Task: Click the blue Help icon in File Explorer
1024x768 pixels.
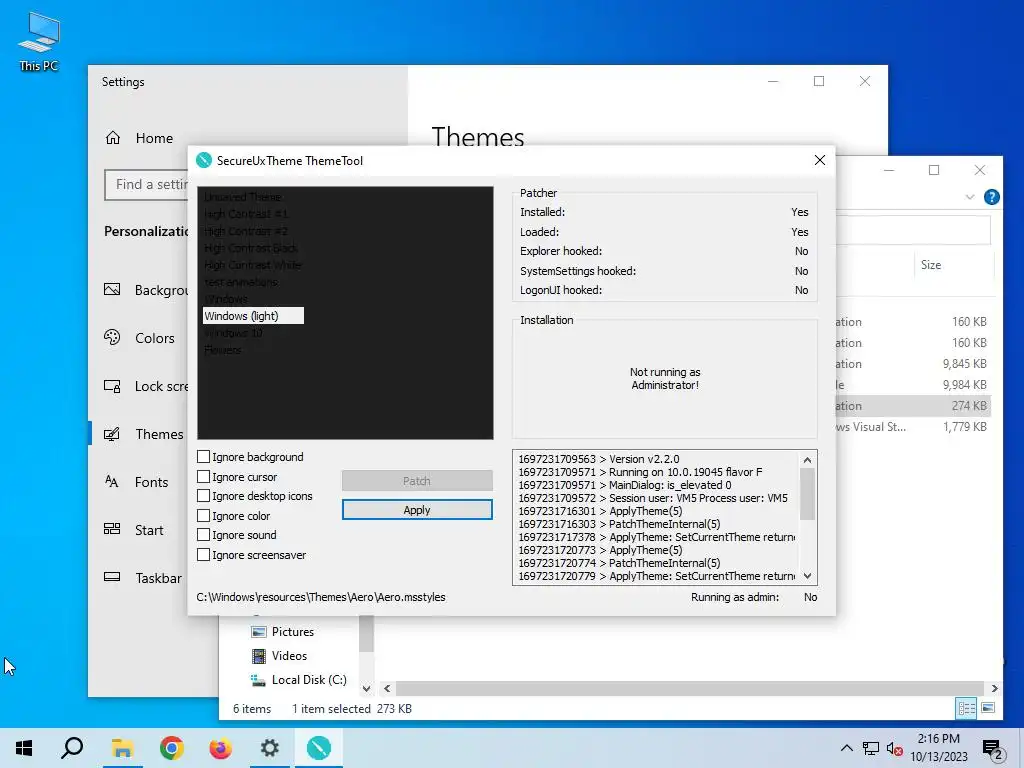Action: pos(991,197)
